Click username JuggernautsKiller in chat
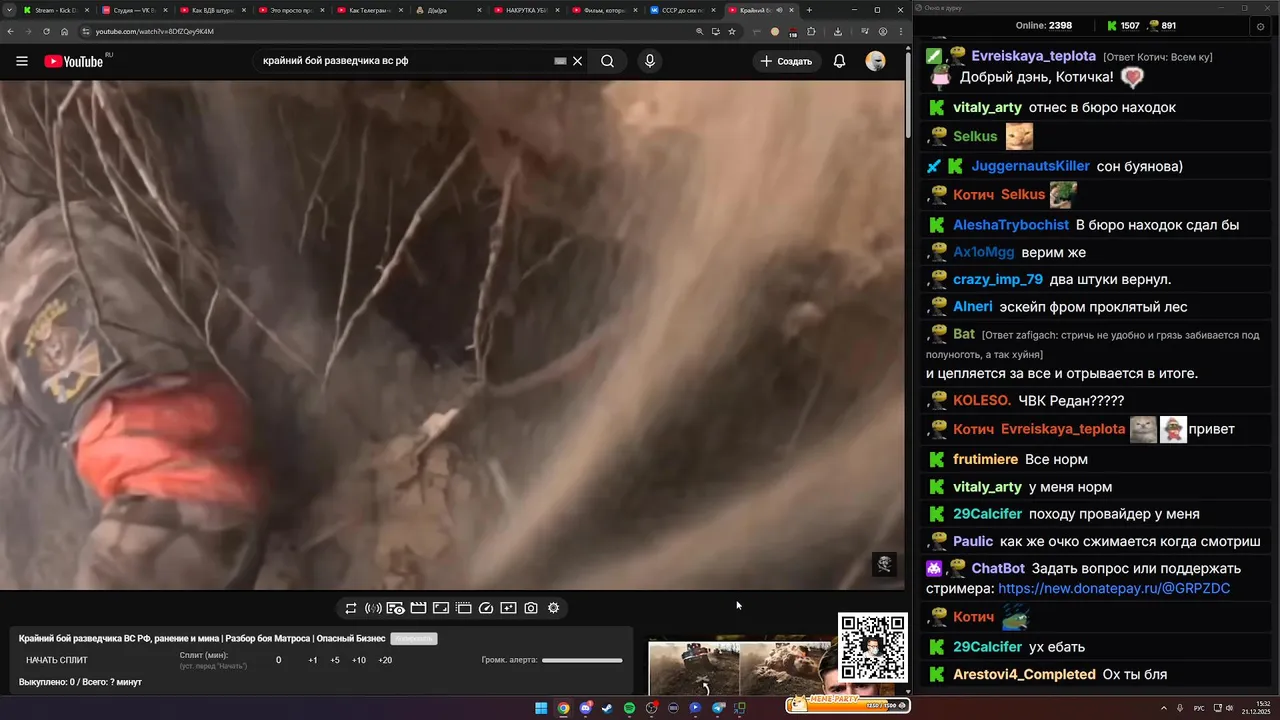The image size is (1280, 720). pyautogui.click(x=1030, y=166)
